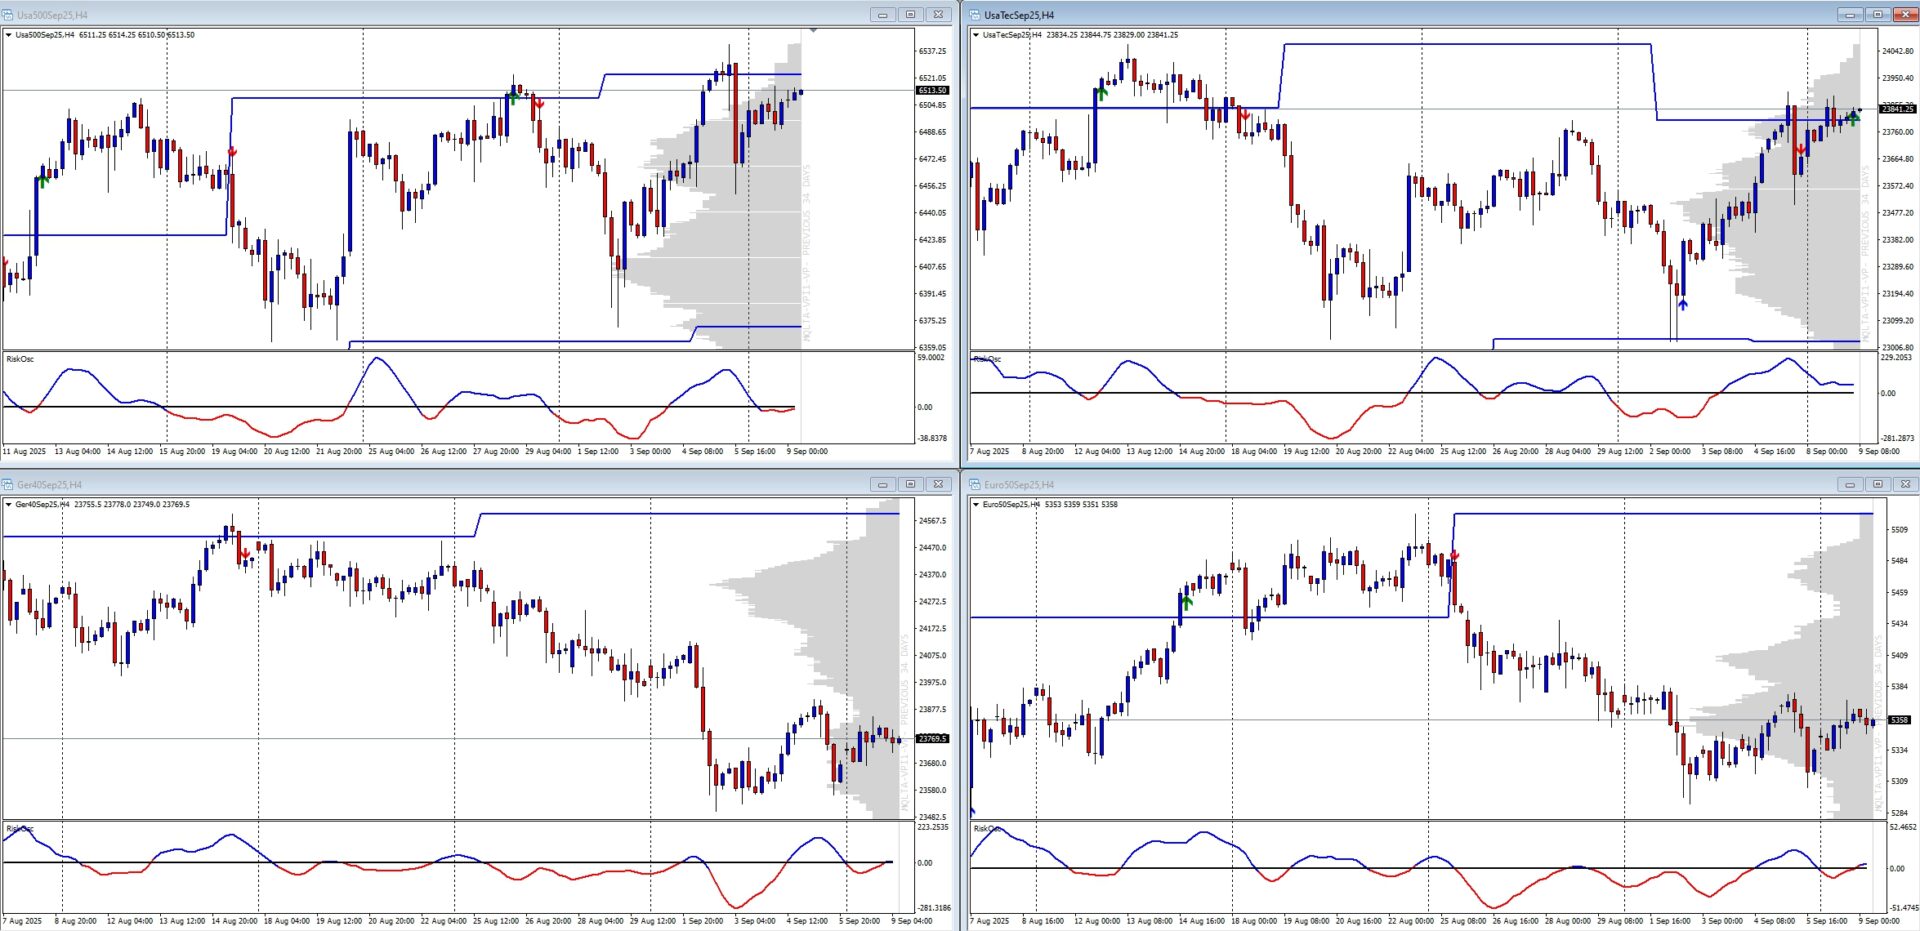Image resolution: width=1920 pixels, height=931 pixels.
Task: Select the green up arrow on Euro50Sep25 chart
Action: click(x=1187, y=602)
